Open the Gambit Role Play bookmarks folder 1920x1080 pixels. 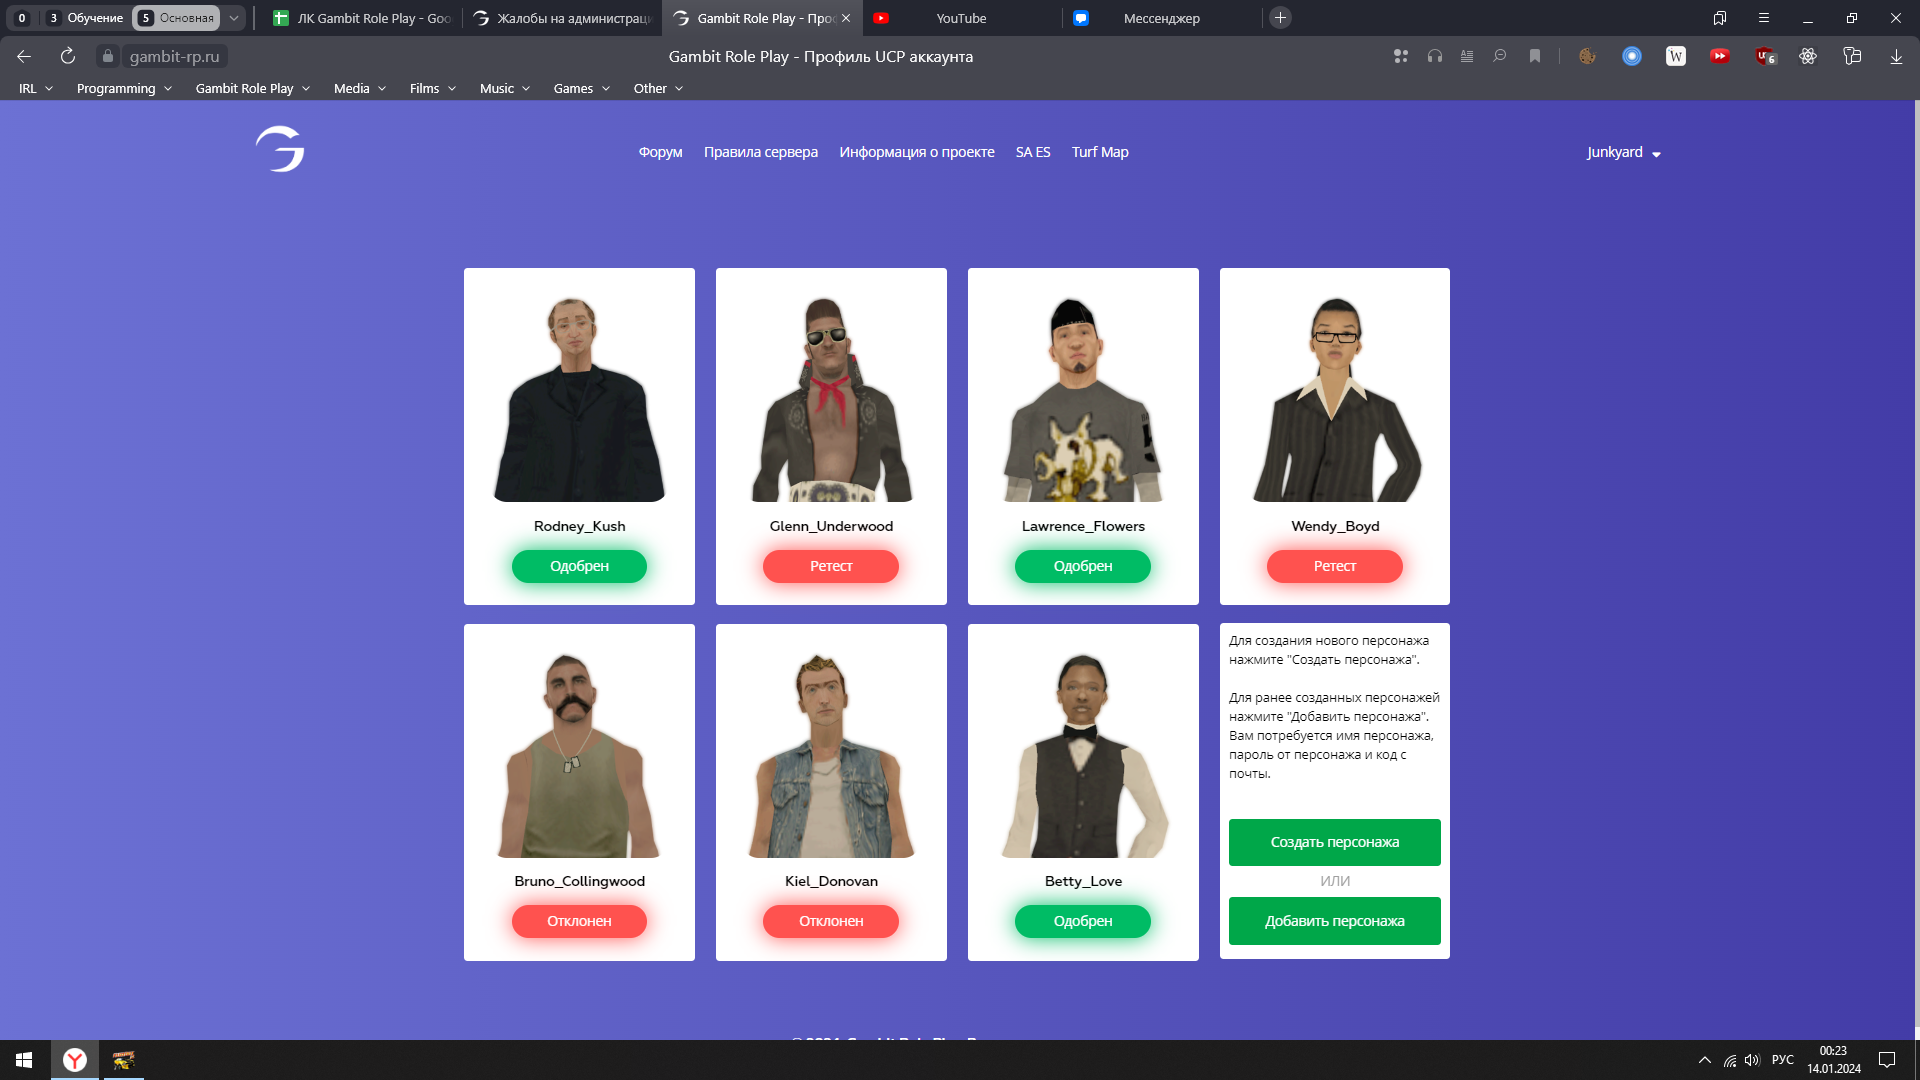[x=252, y=88]
